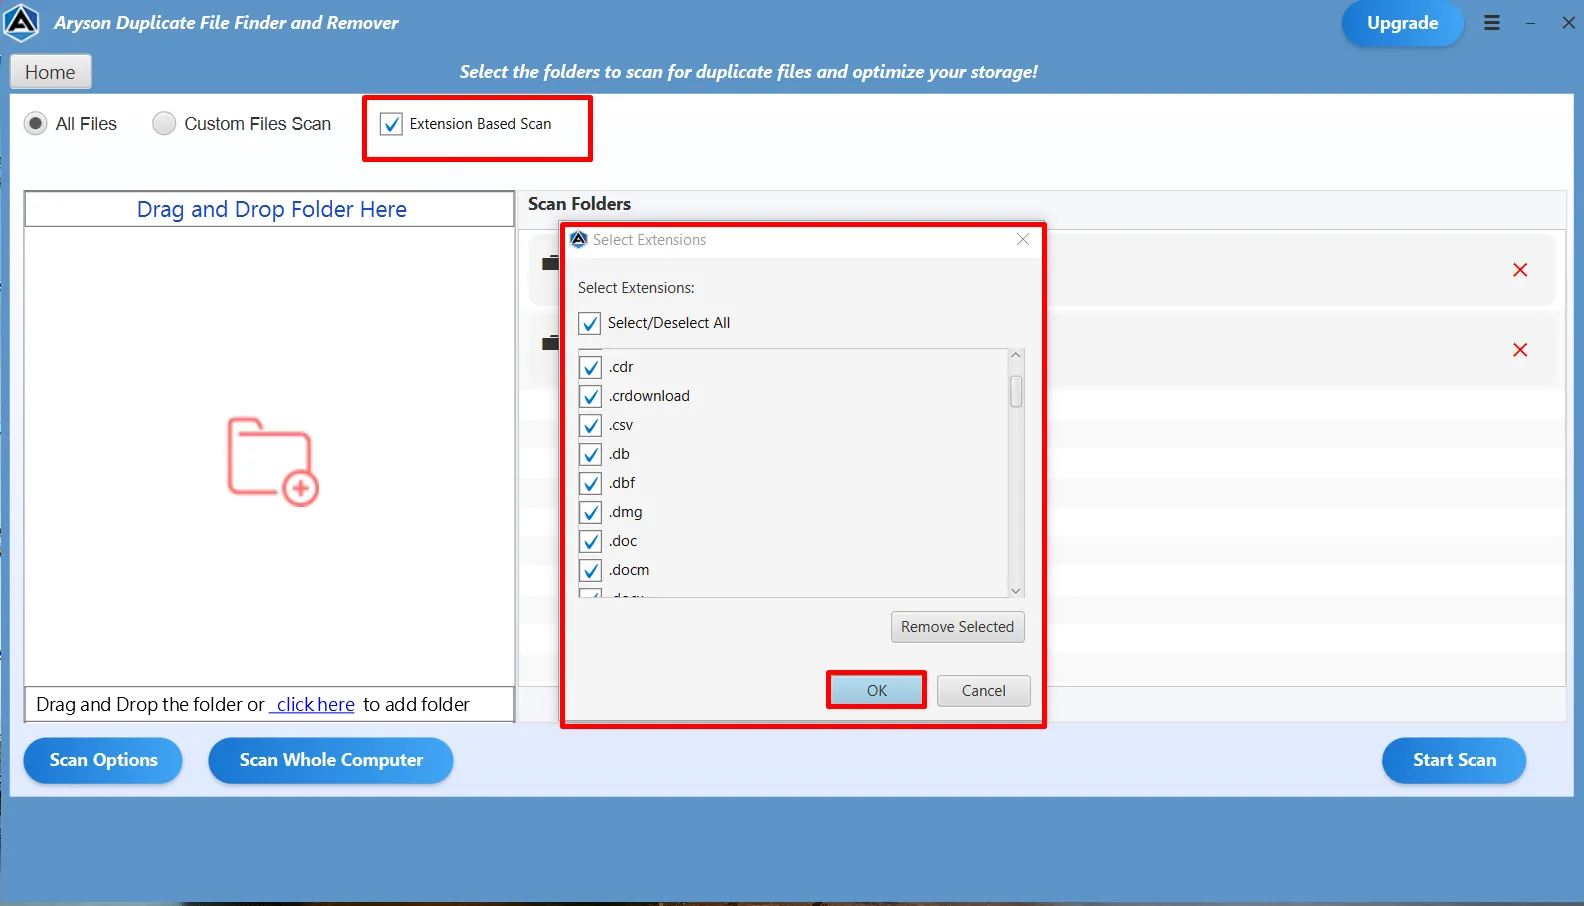Image resolution: width=1584 pixels, height=906 pixels.
Task: Click the add-folder icon in drop area
Action: click(x=272, y=462)
